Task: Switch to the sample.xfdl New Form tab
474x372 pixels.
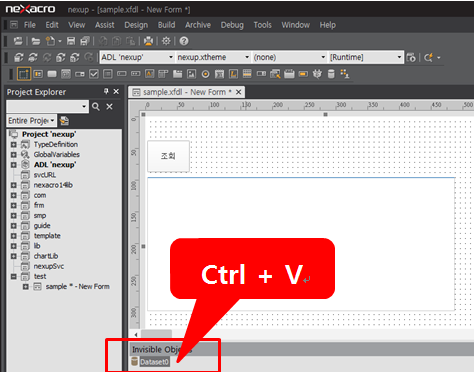Action: pyautogui.click(x=187, y=92)
